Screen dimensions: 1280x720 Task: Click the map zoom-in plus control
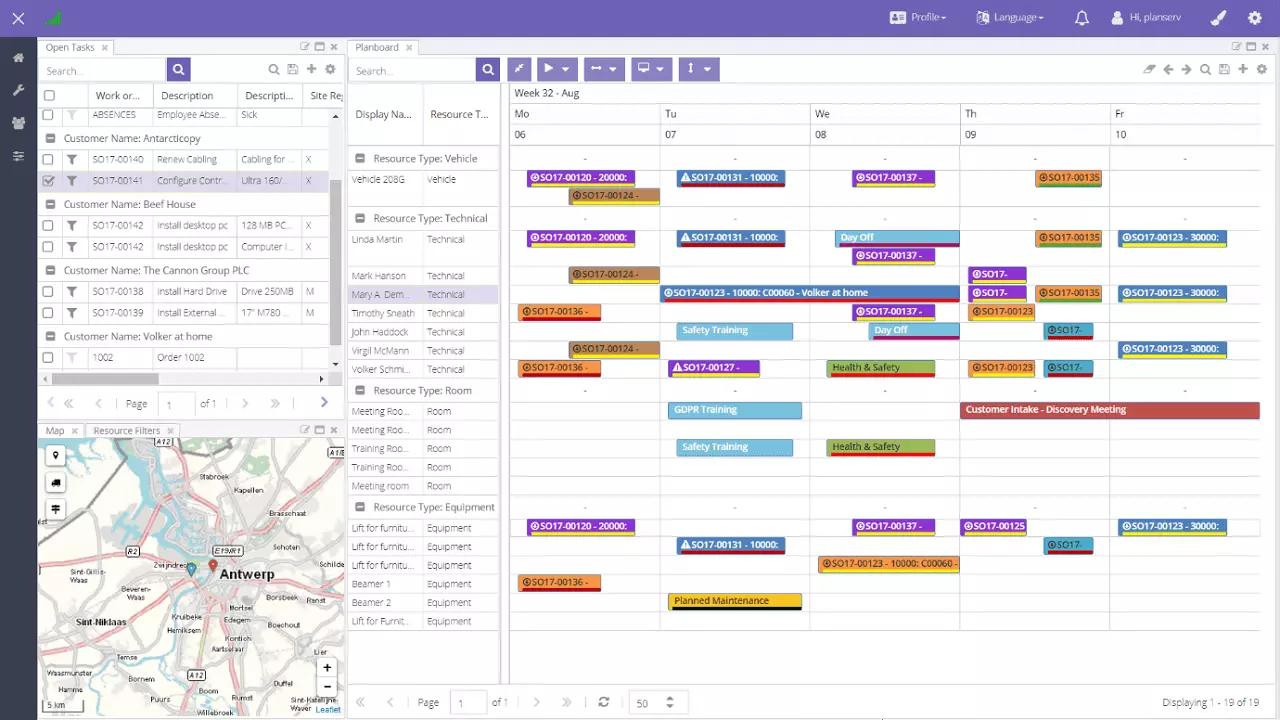tap(326, 667)
